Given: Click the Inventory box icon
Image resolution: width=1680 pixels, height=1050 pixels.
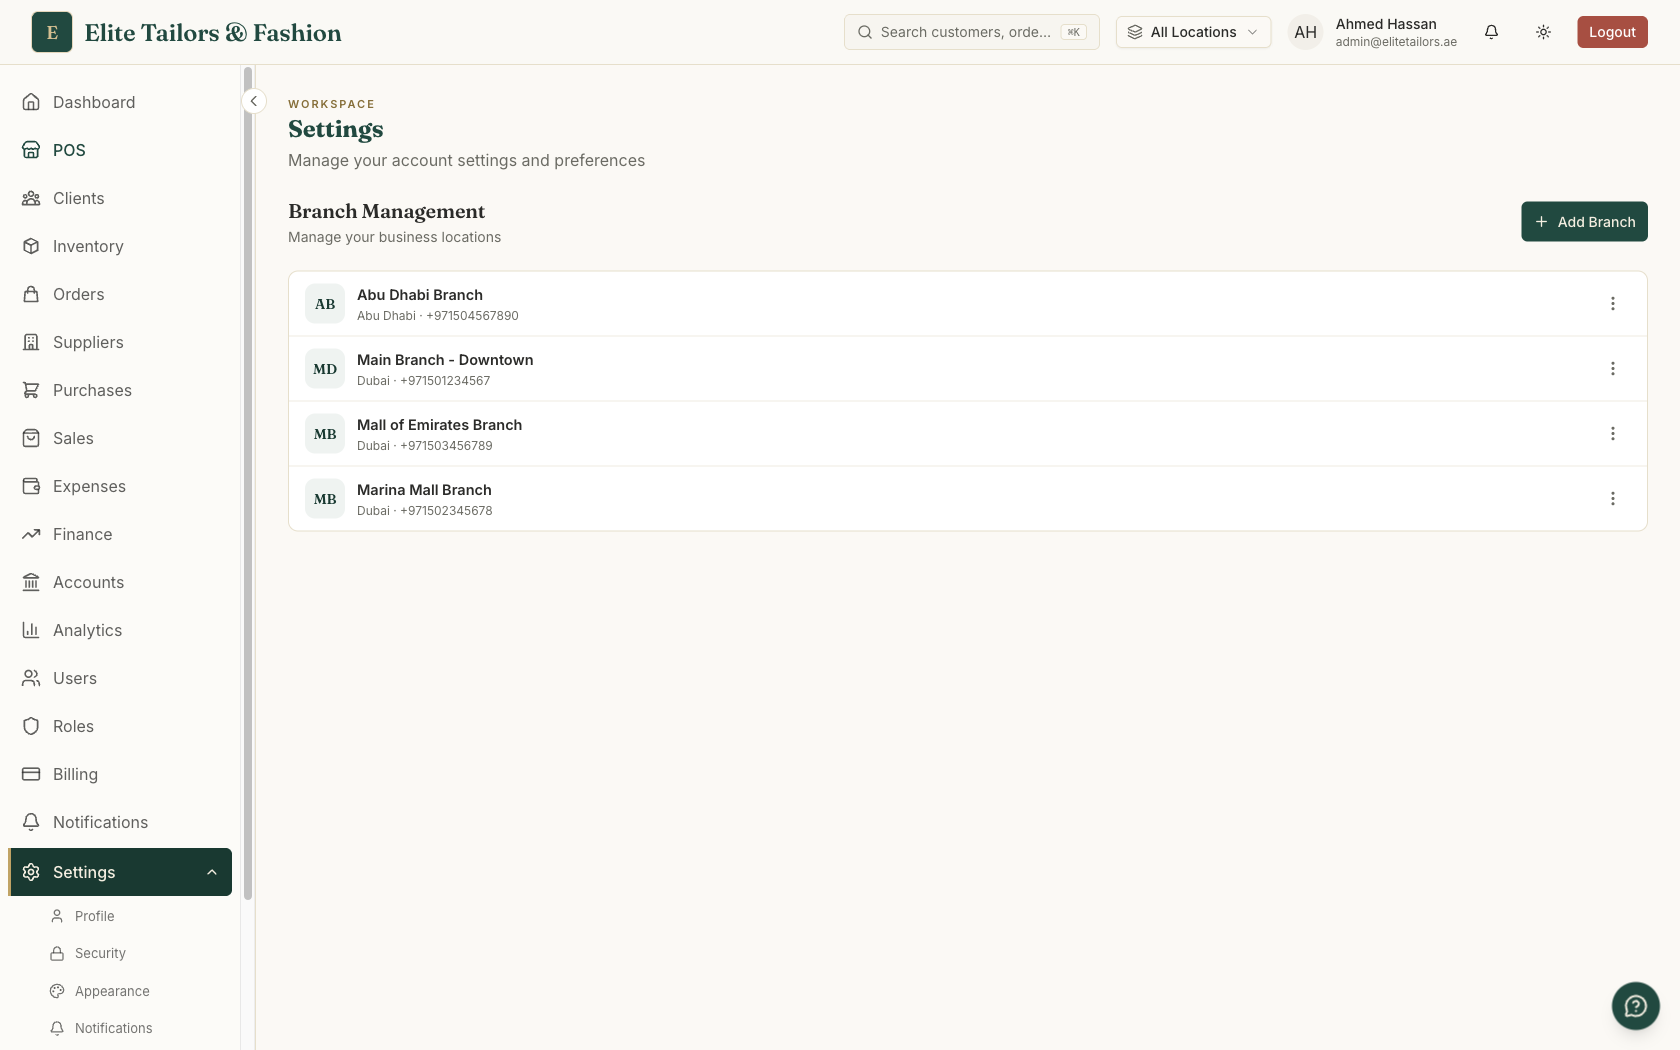Looking at the screenshot, I should click(x=31, y=246).
